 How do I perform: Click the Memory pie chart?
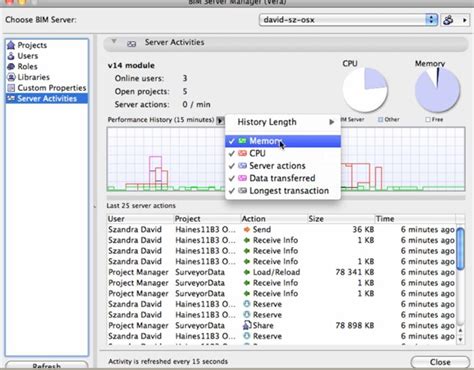tap(437, 89)
